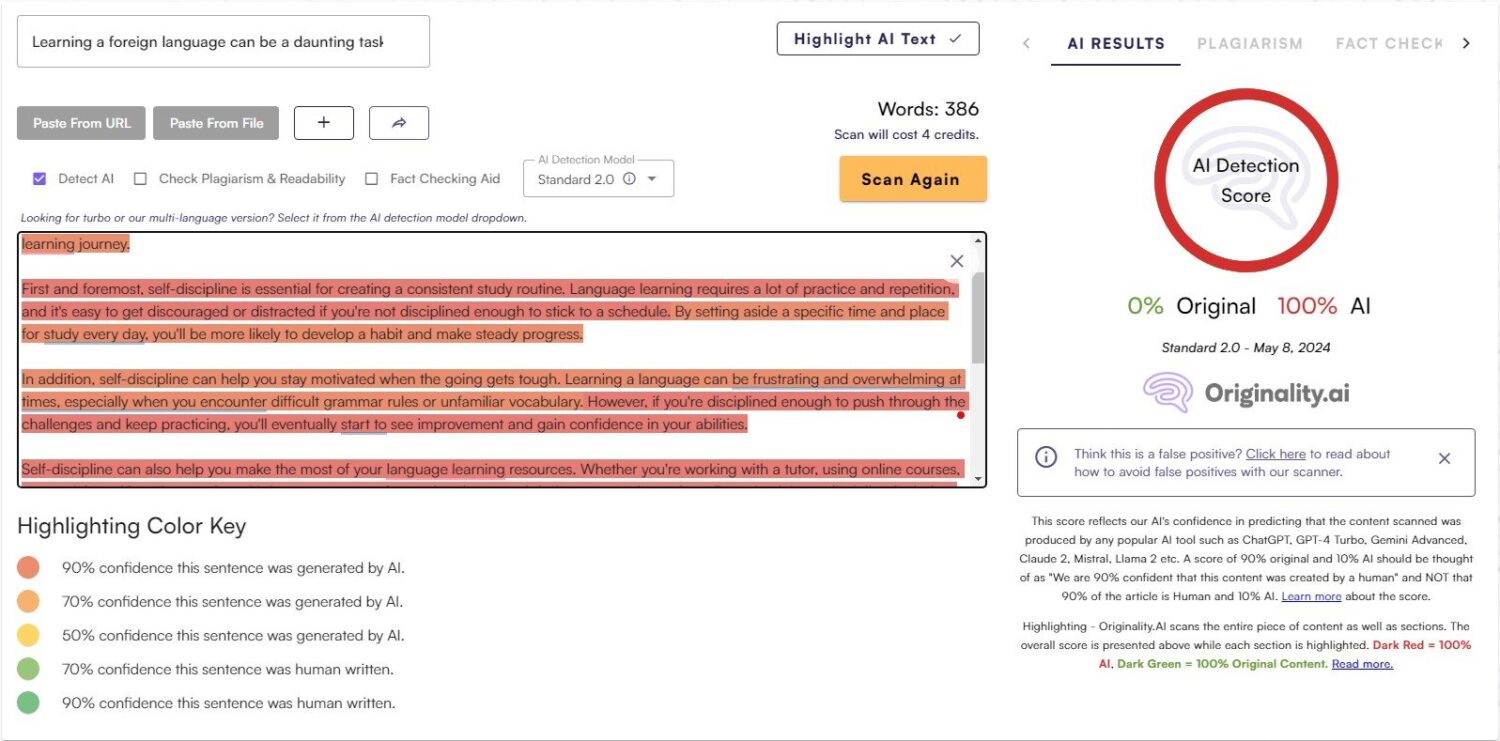The width and height of the screenshot is (1500, 741).
Task: Toggle the Highlight AI Text button
Action: [877, 39]
